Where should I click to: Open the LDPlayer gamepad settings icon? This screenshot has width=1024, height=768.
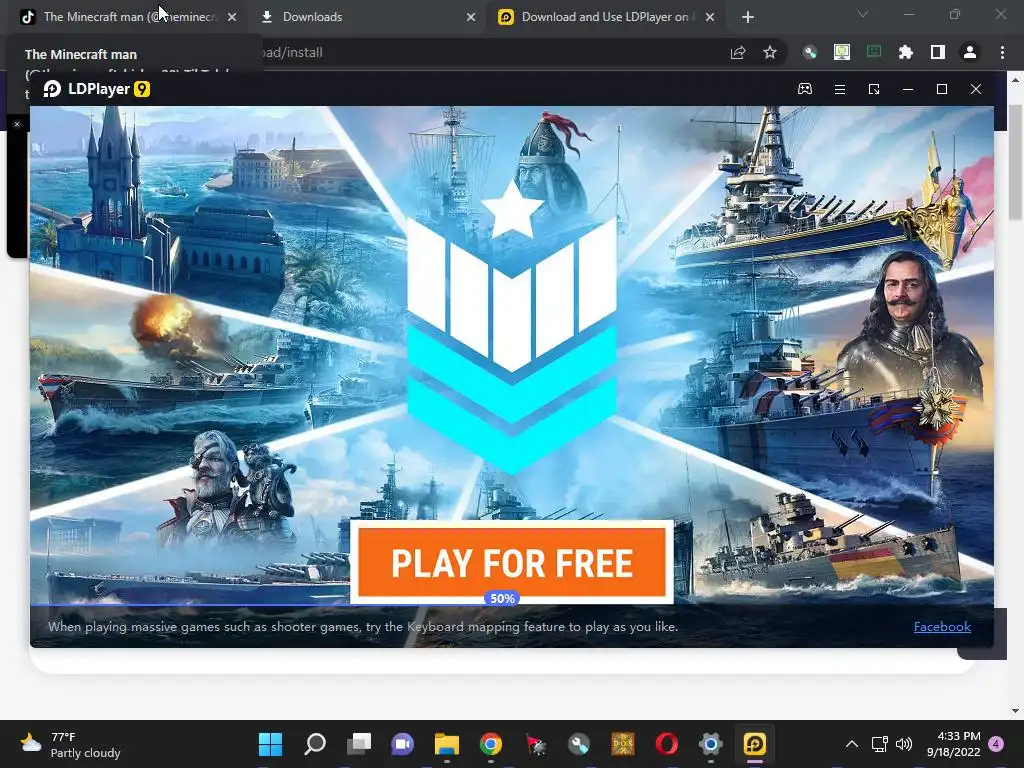(805, 89)
